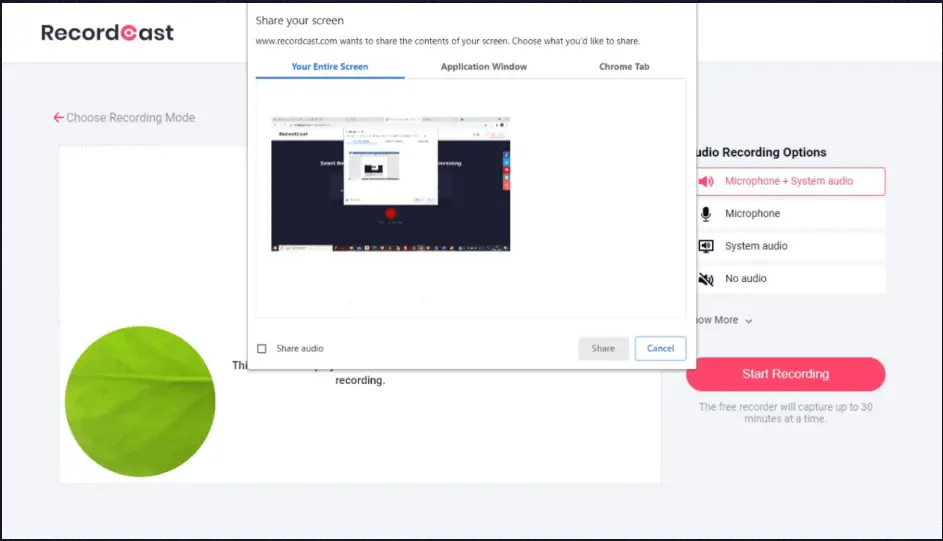
Task: Click the System audio monitor icon
Action: [706, 246]
